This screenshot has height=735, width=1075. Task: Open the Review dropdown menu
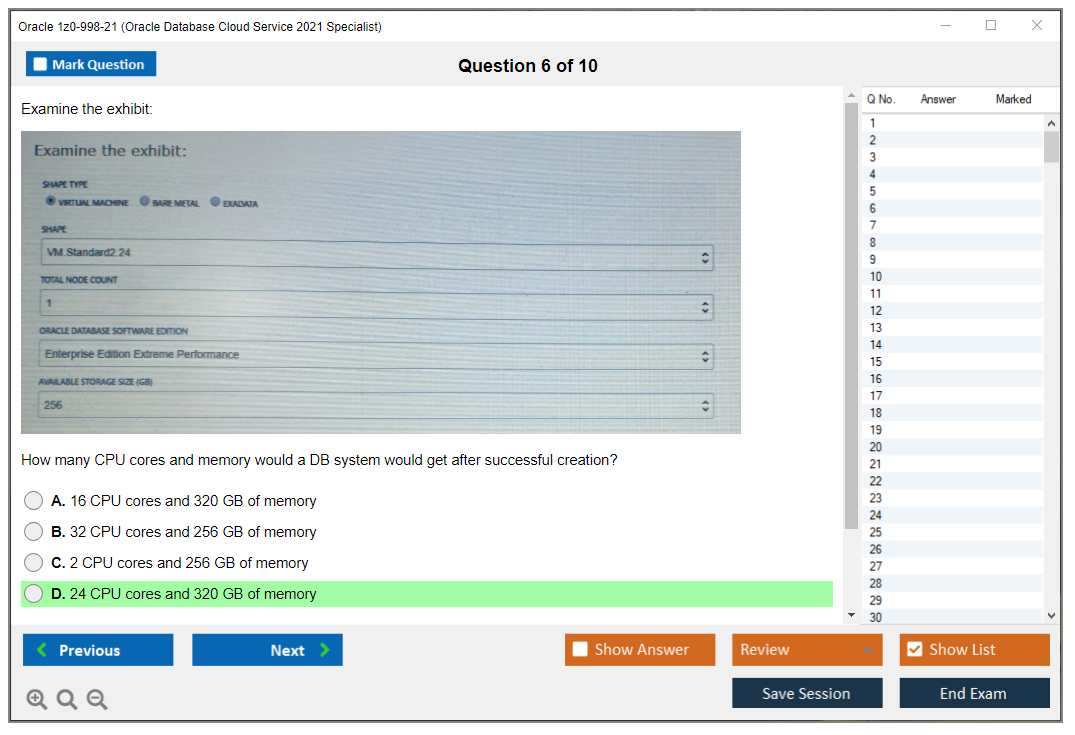point(807,650)
